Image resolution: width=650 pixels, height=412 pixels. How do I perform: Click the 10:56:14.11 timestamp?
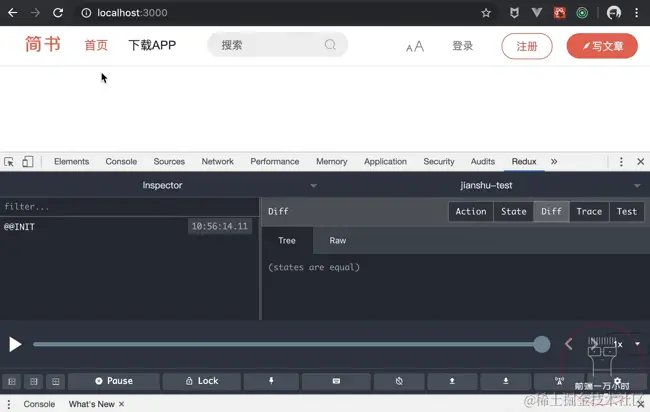219,226
